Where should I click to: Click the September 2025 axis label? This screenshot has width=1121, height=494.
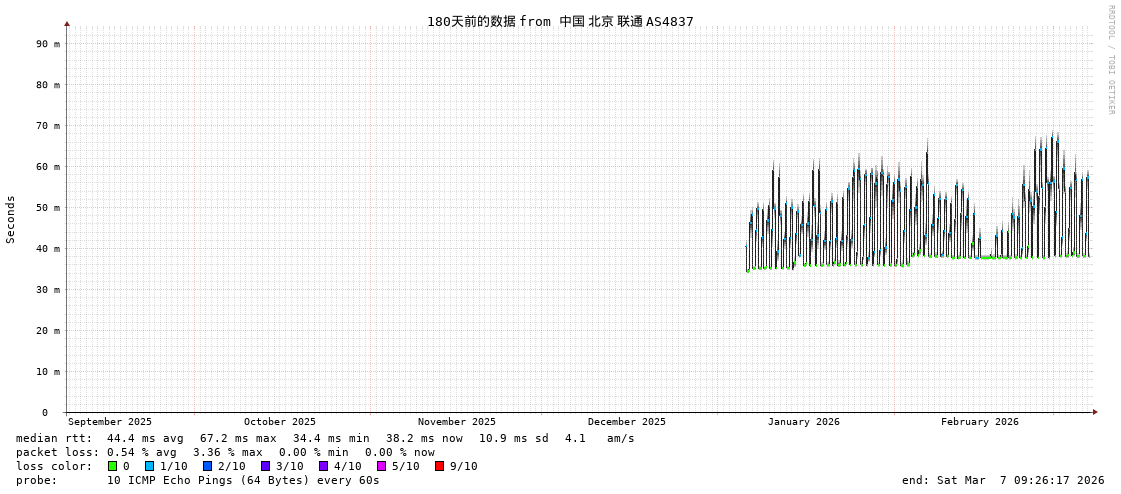(x=110, y=422)
